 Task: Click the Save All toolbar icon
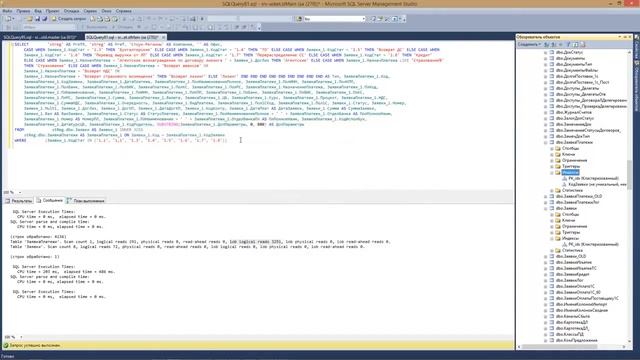click(x=44, y=19)
